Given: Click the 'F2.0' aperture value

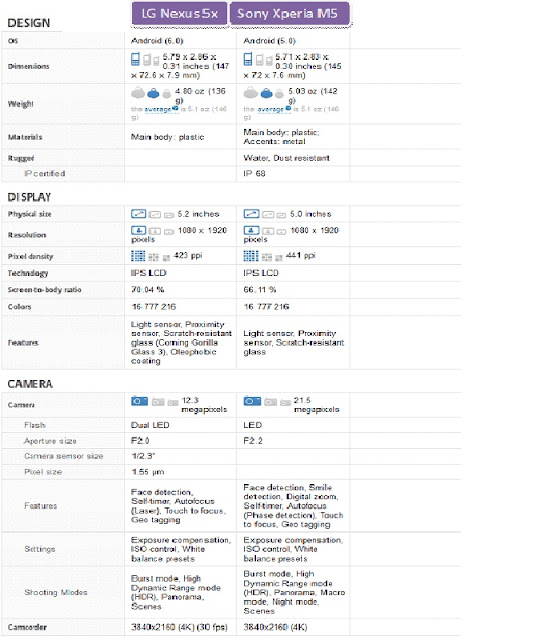Looking at the screenshot, I should click(x=140, y=441).
